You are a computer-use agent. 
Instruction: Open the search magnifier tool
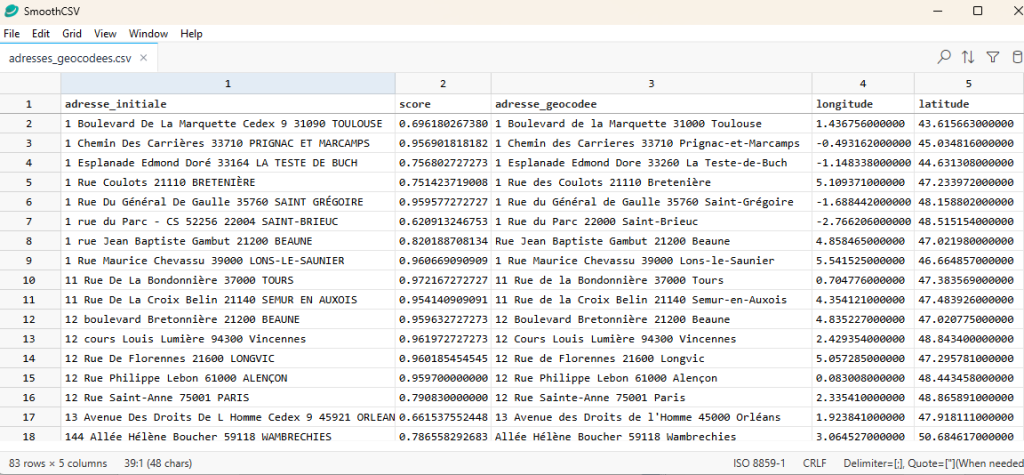point(944,58)
